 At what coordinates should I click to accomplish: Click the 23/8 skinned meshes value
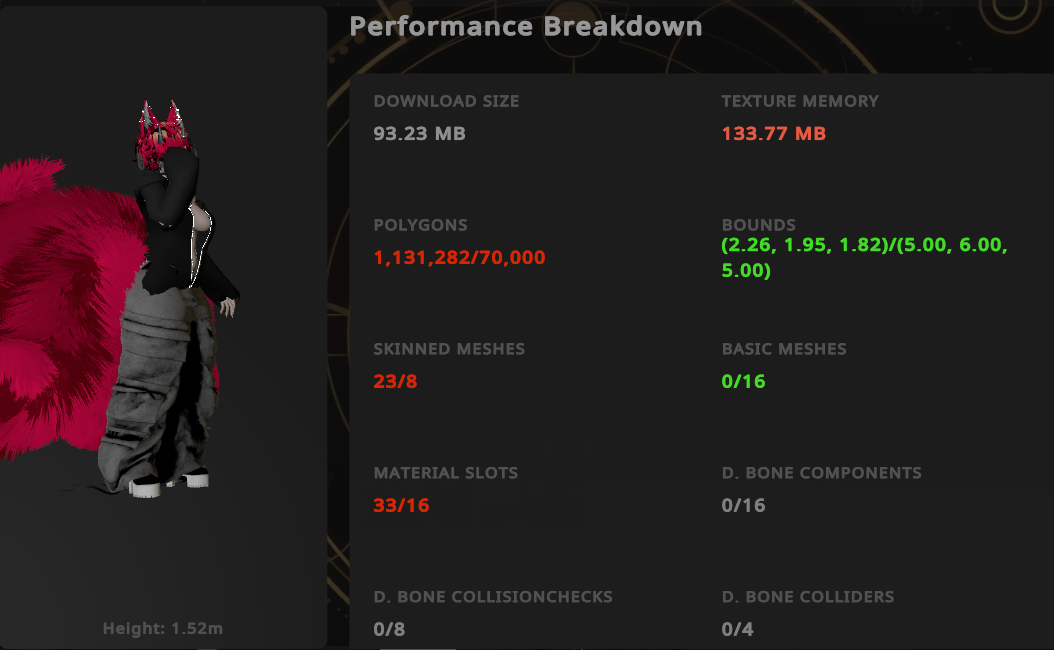click(395, 381)
